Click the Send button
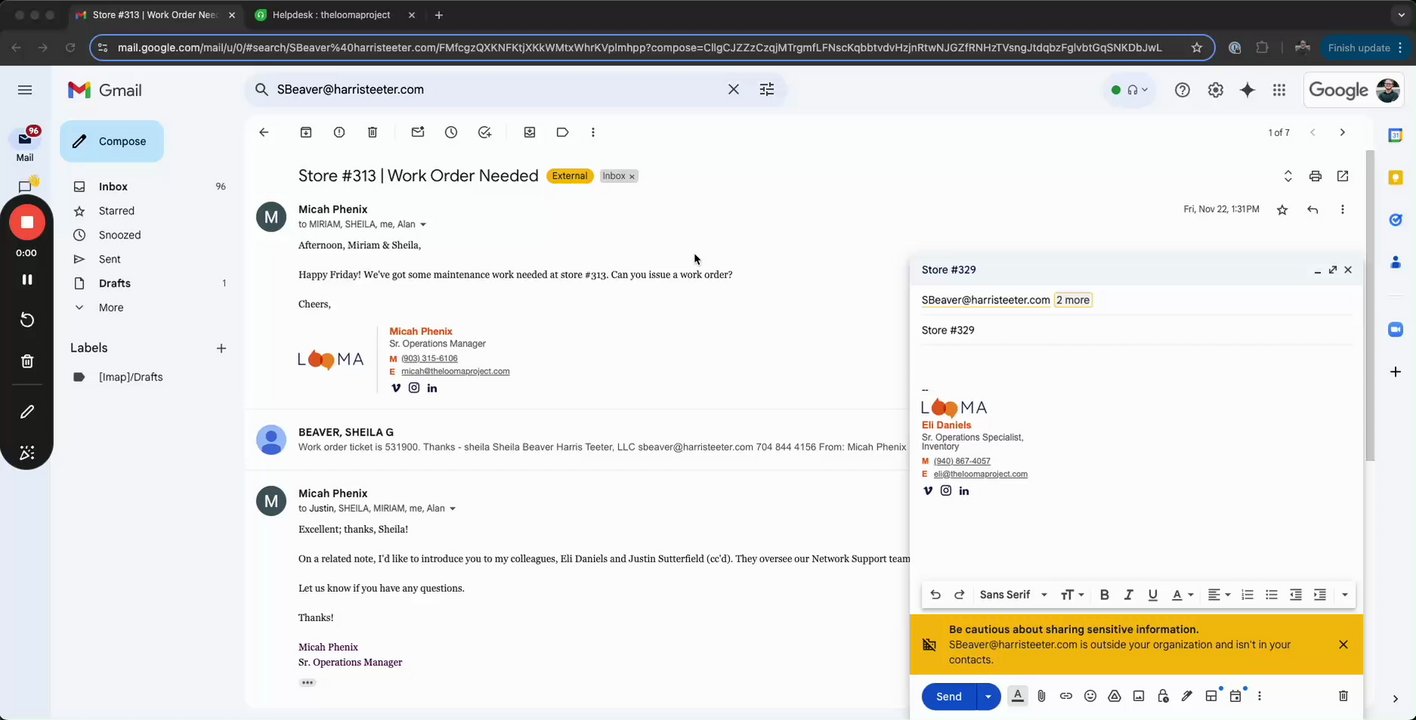Screen dimensions: 1416x720 [948, 696]
